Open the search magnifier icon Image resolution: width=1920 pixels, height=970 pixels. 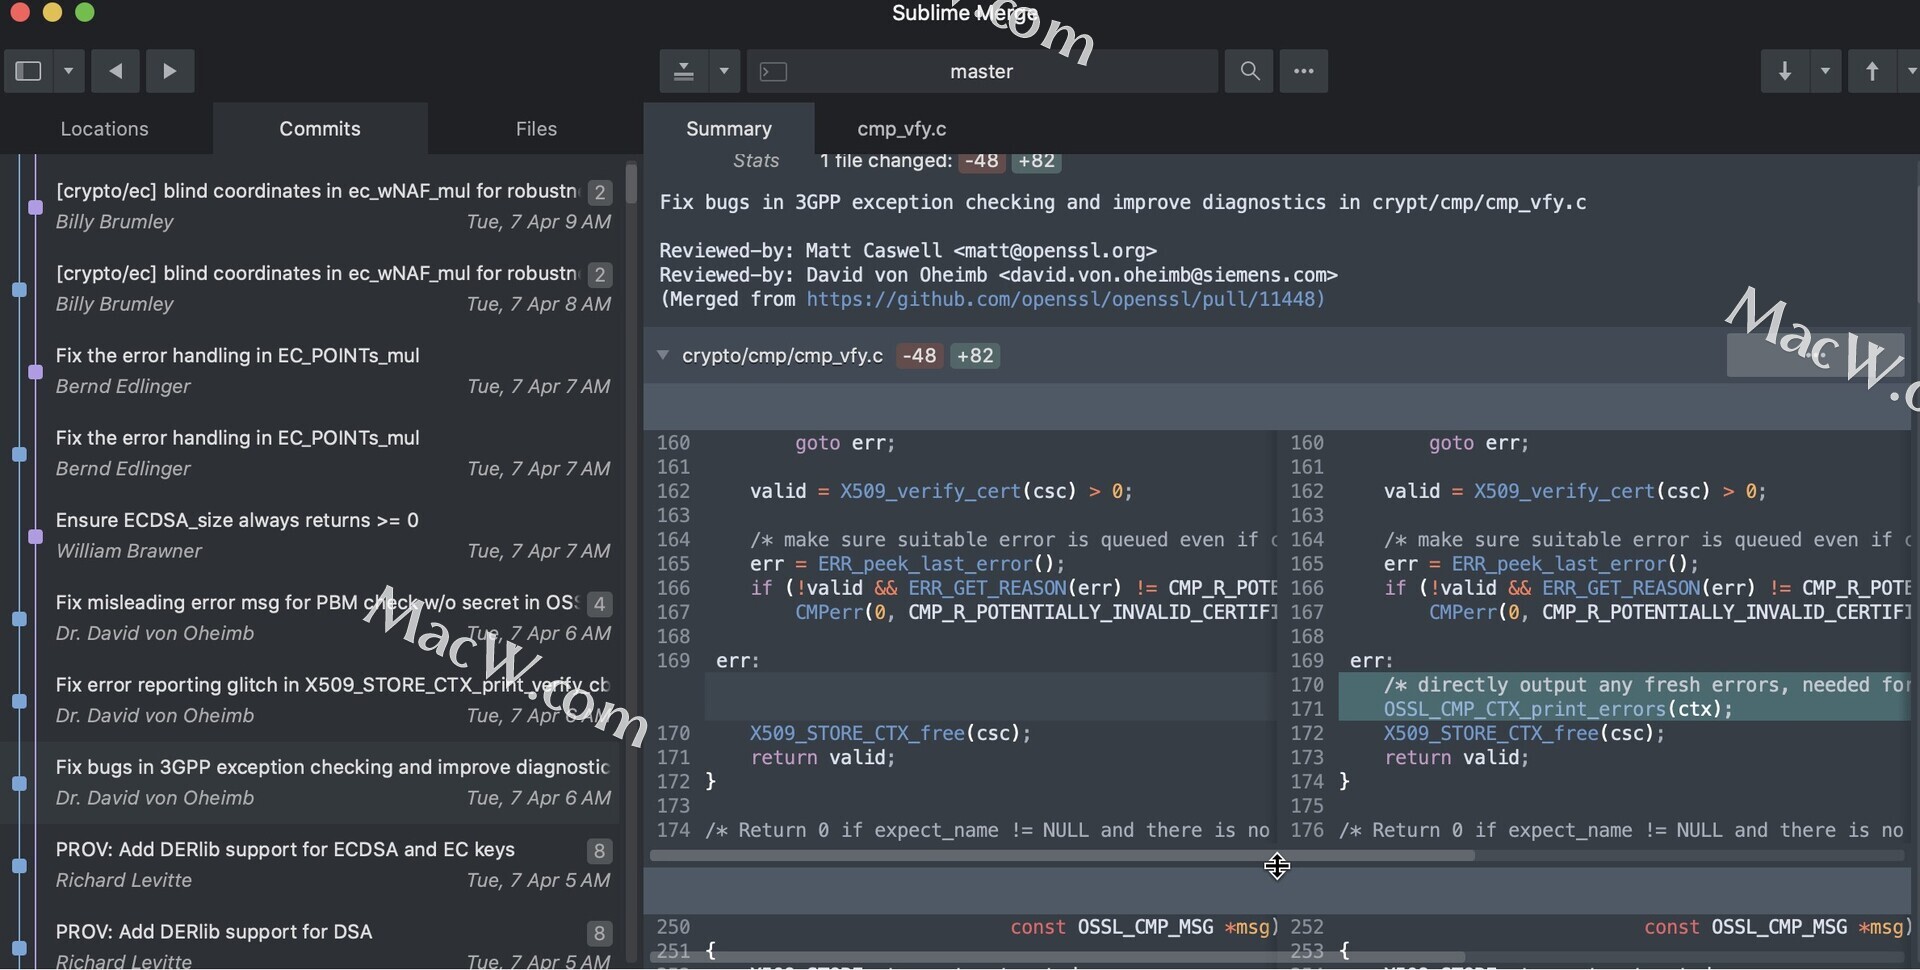(x=1249, y=71)
